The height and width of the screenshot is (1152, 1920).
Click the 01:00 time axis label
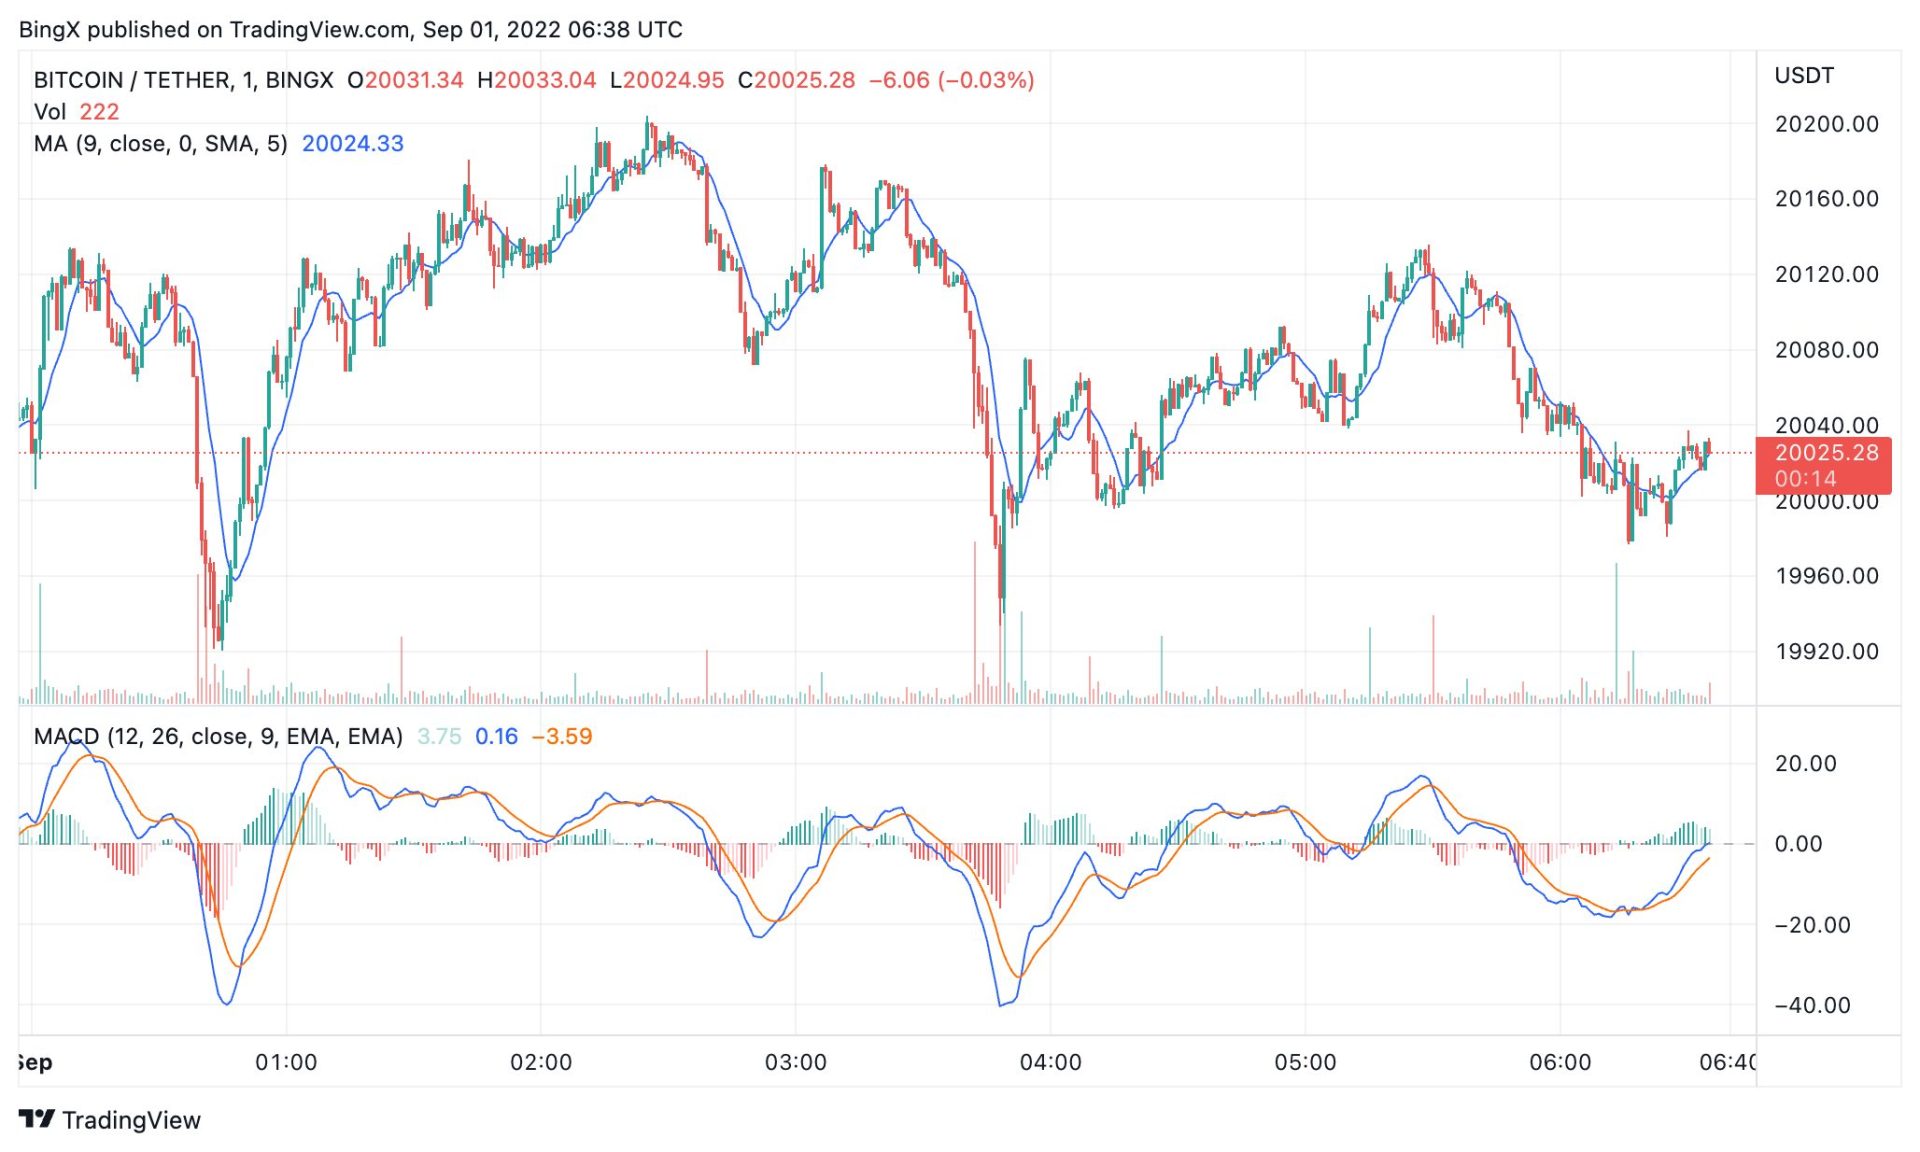click(x=286, y=1062)
